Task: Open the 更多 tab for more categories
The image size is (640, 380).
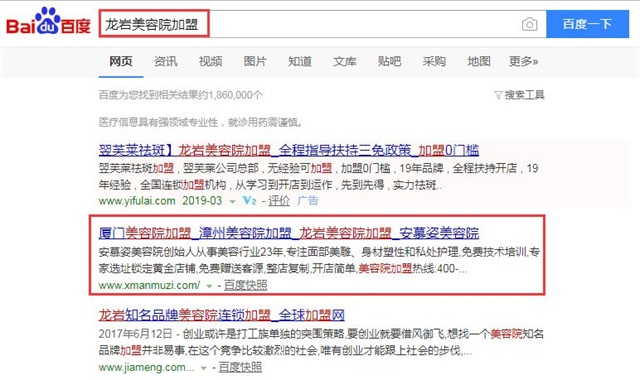Action: coord(523,61)
